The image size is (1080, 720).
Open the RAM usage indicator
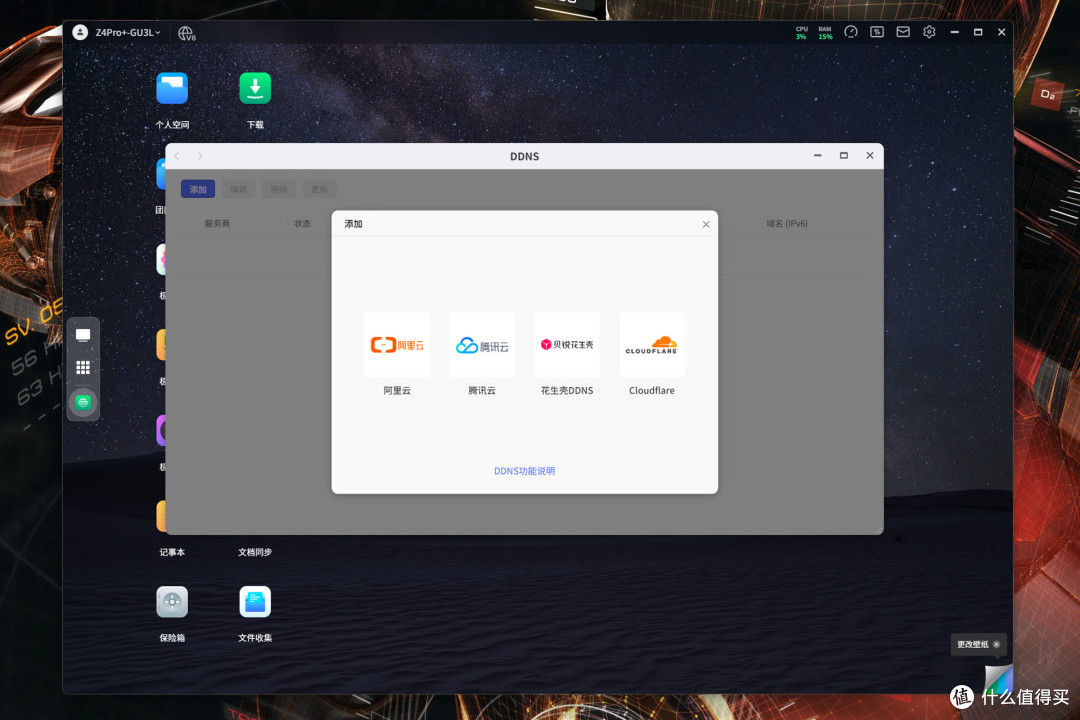[825, 33]
